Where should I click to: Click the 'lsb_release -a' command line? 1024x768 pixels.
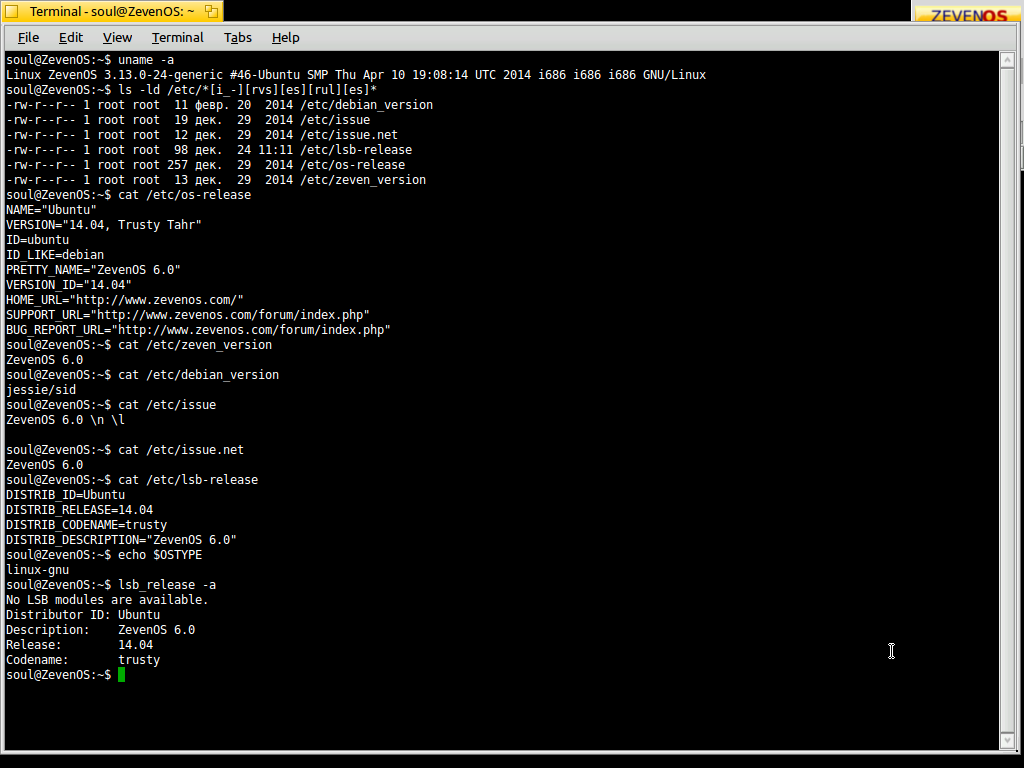(111, 586)
